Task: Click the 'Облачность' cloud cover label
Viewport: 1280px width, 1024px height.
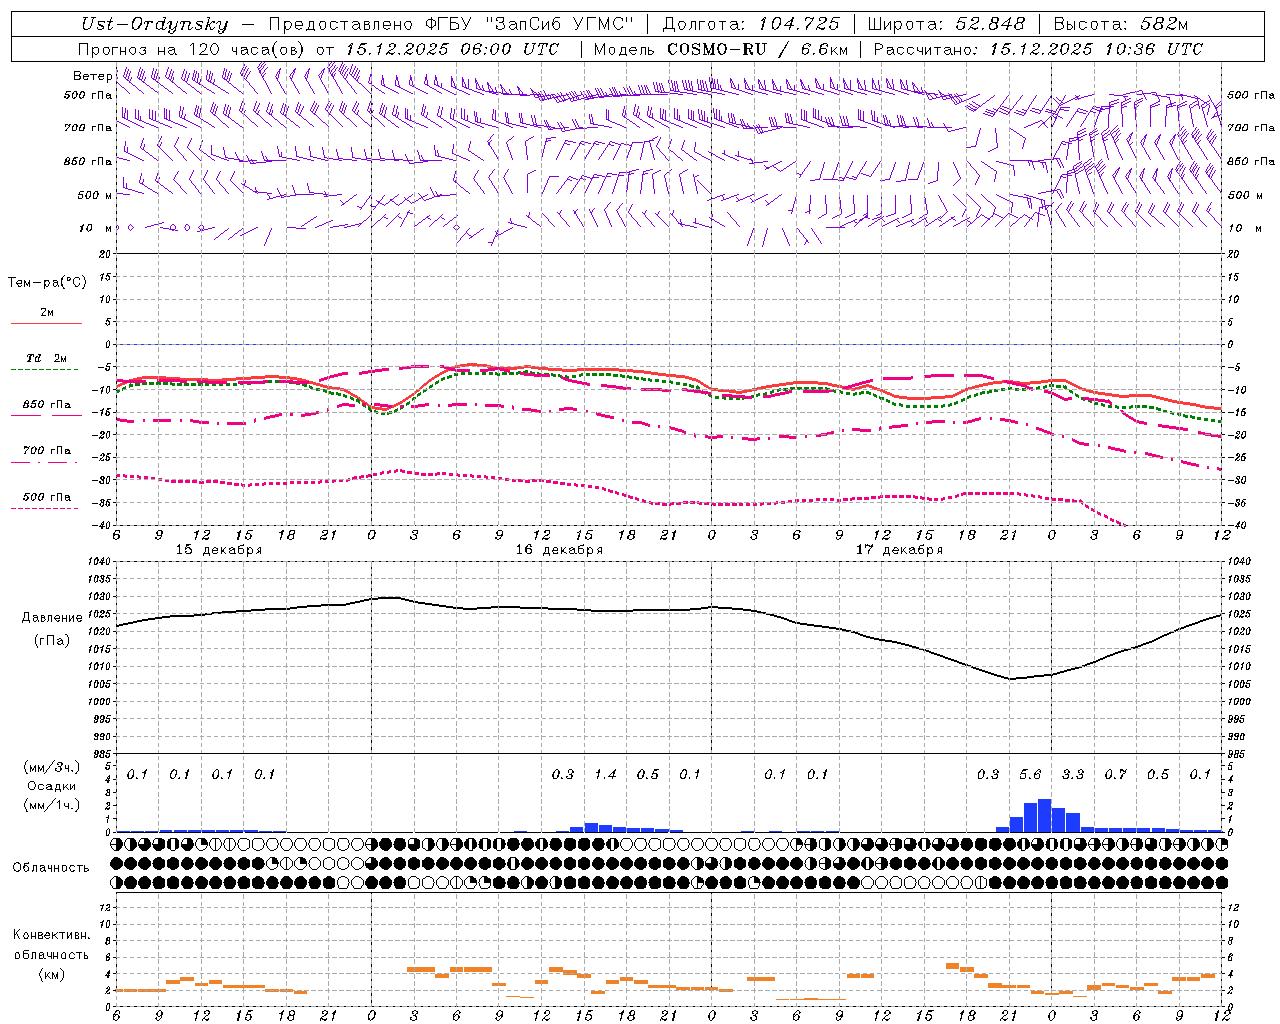Action: pos(51,868)
